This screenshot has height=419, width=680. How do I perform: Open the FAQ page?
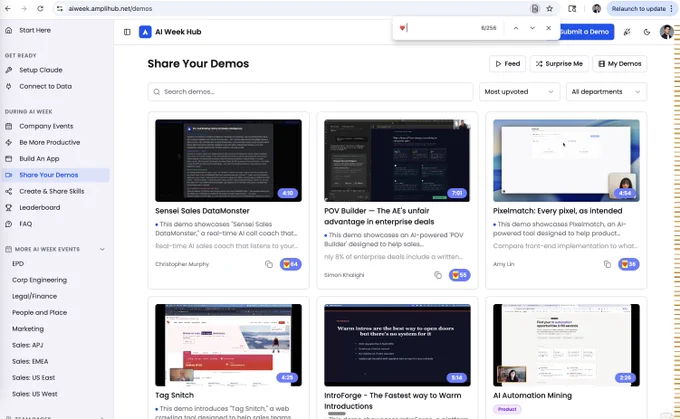(x=26, y=224)
